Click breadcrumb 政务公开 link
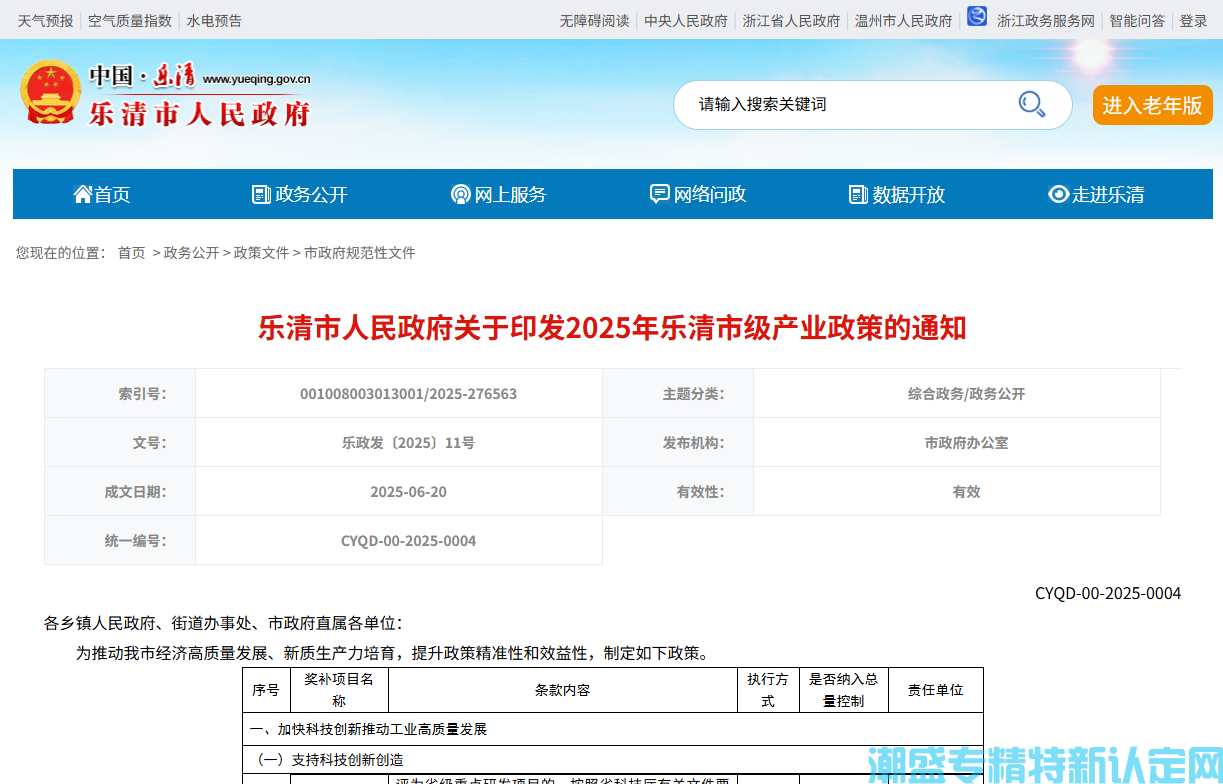The height and width of the screenshot is (784, 1223). click(191, 253)
